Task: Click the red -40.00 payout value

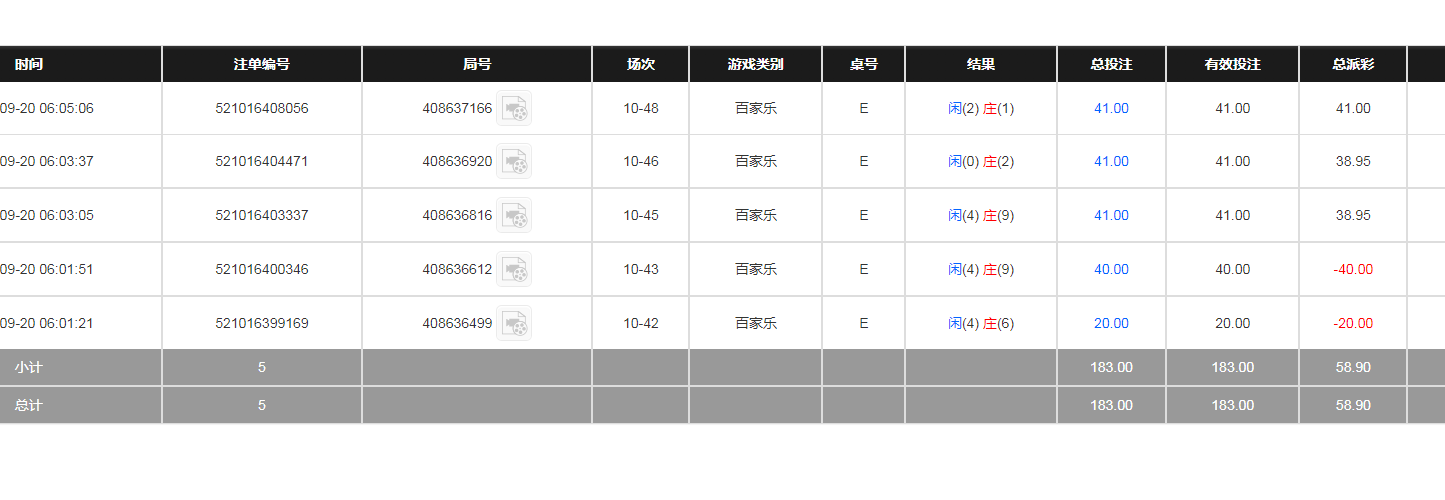Action: coord(1353,269)
